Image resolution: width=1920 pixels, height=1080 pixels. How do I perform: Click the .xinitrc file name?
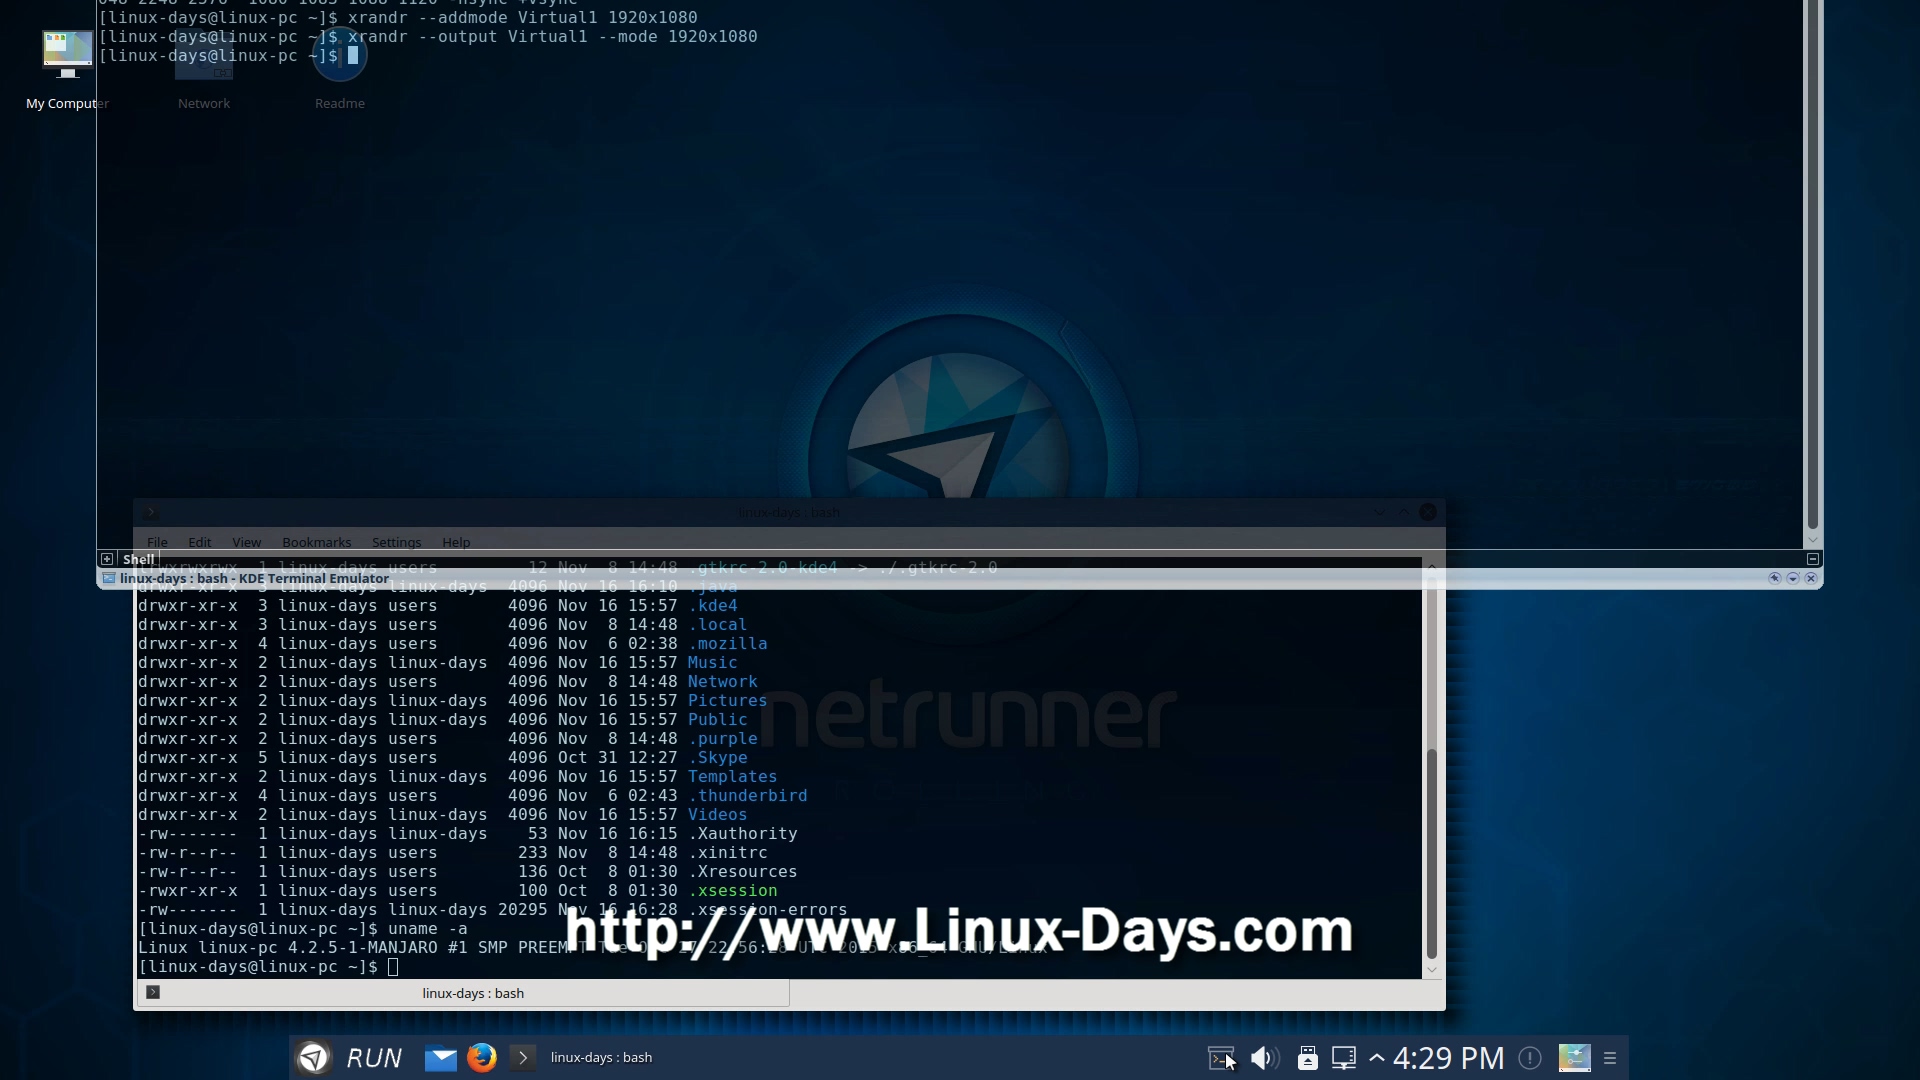(x=727, y=853)
